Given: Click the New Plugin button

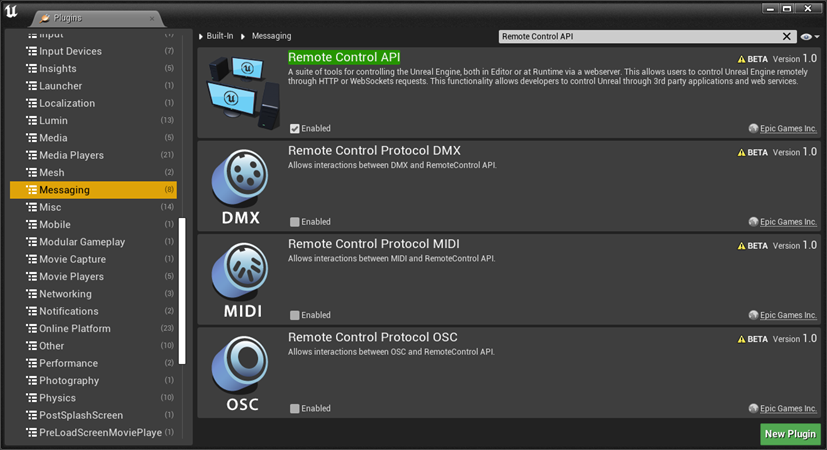Looking at the screenshot, I should [x=790, y=434].
